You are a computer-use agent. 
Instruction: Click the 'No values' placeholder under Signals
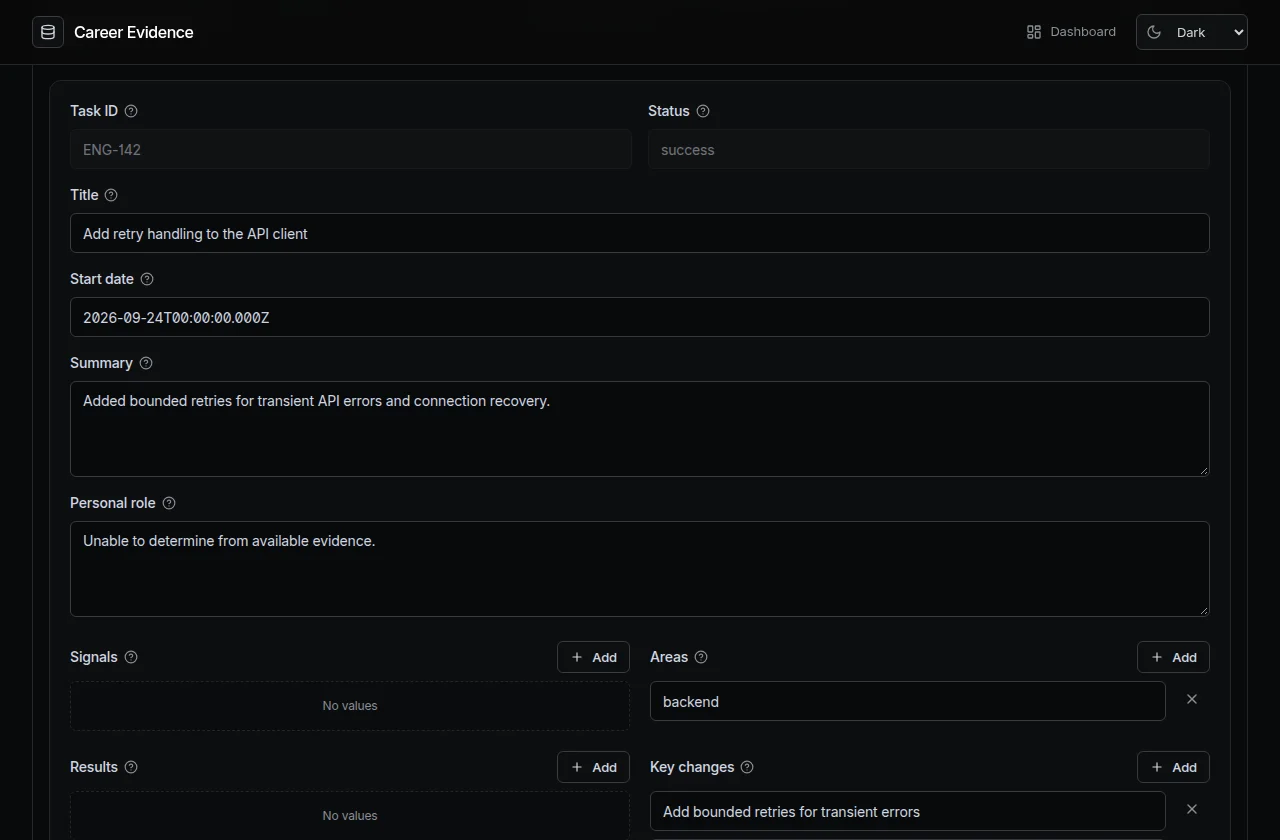350,706
